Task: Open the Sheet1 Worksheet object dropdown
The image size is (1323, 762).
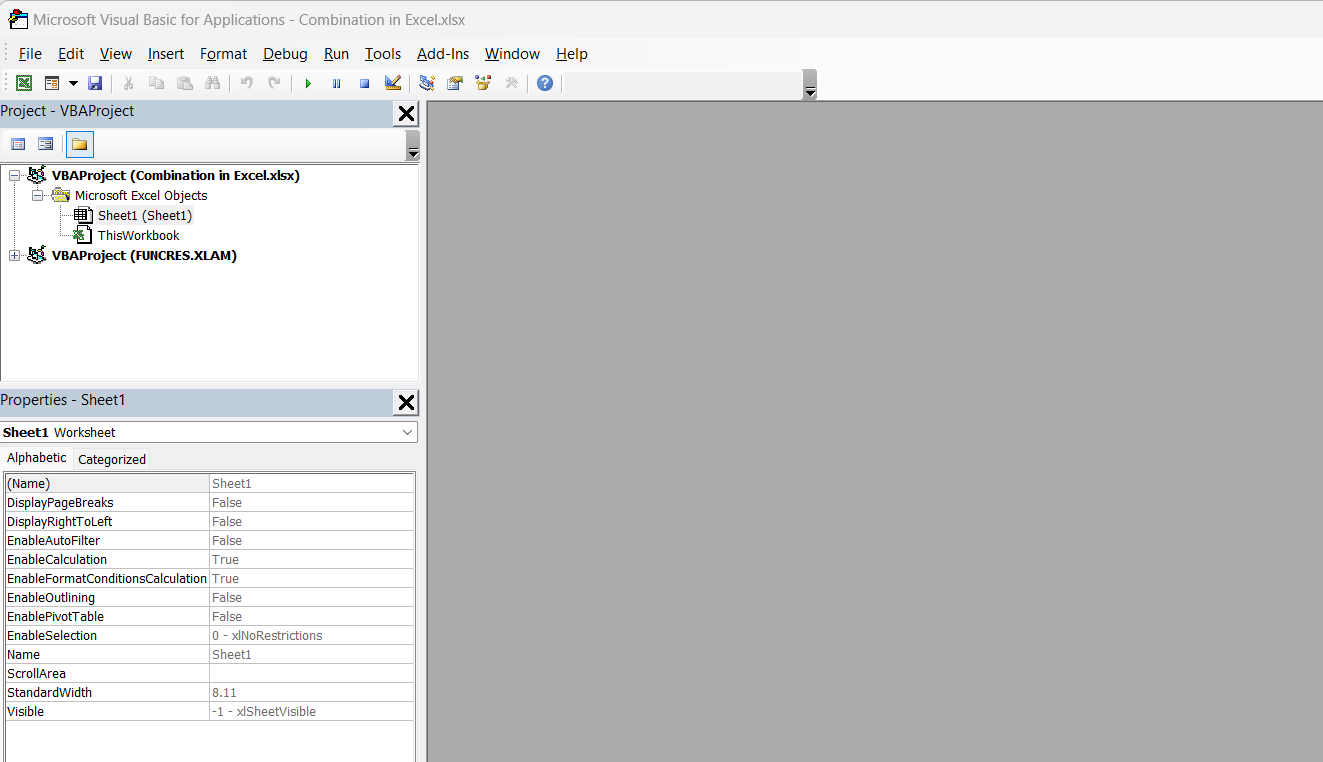Action: tap(407, 432)
